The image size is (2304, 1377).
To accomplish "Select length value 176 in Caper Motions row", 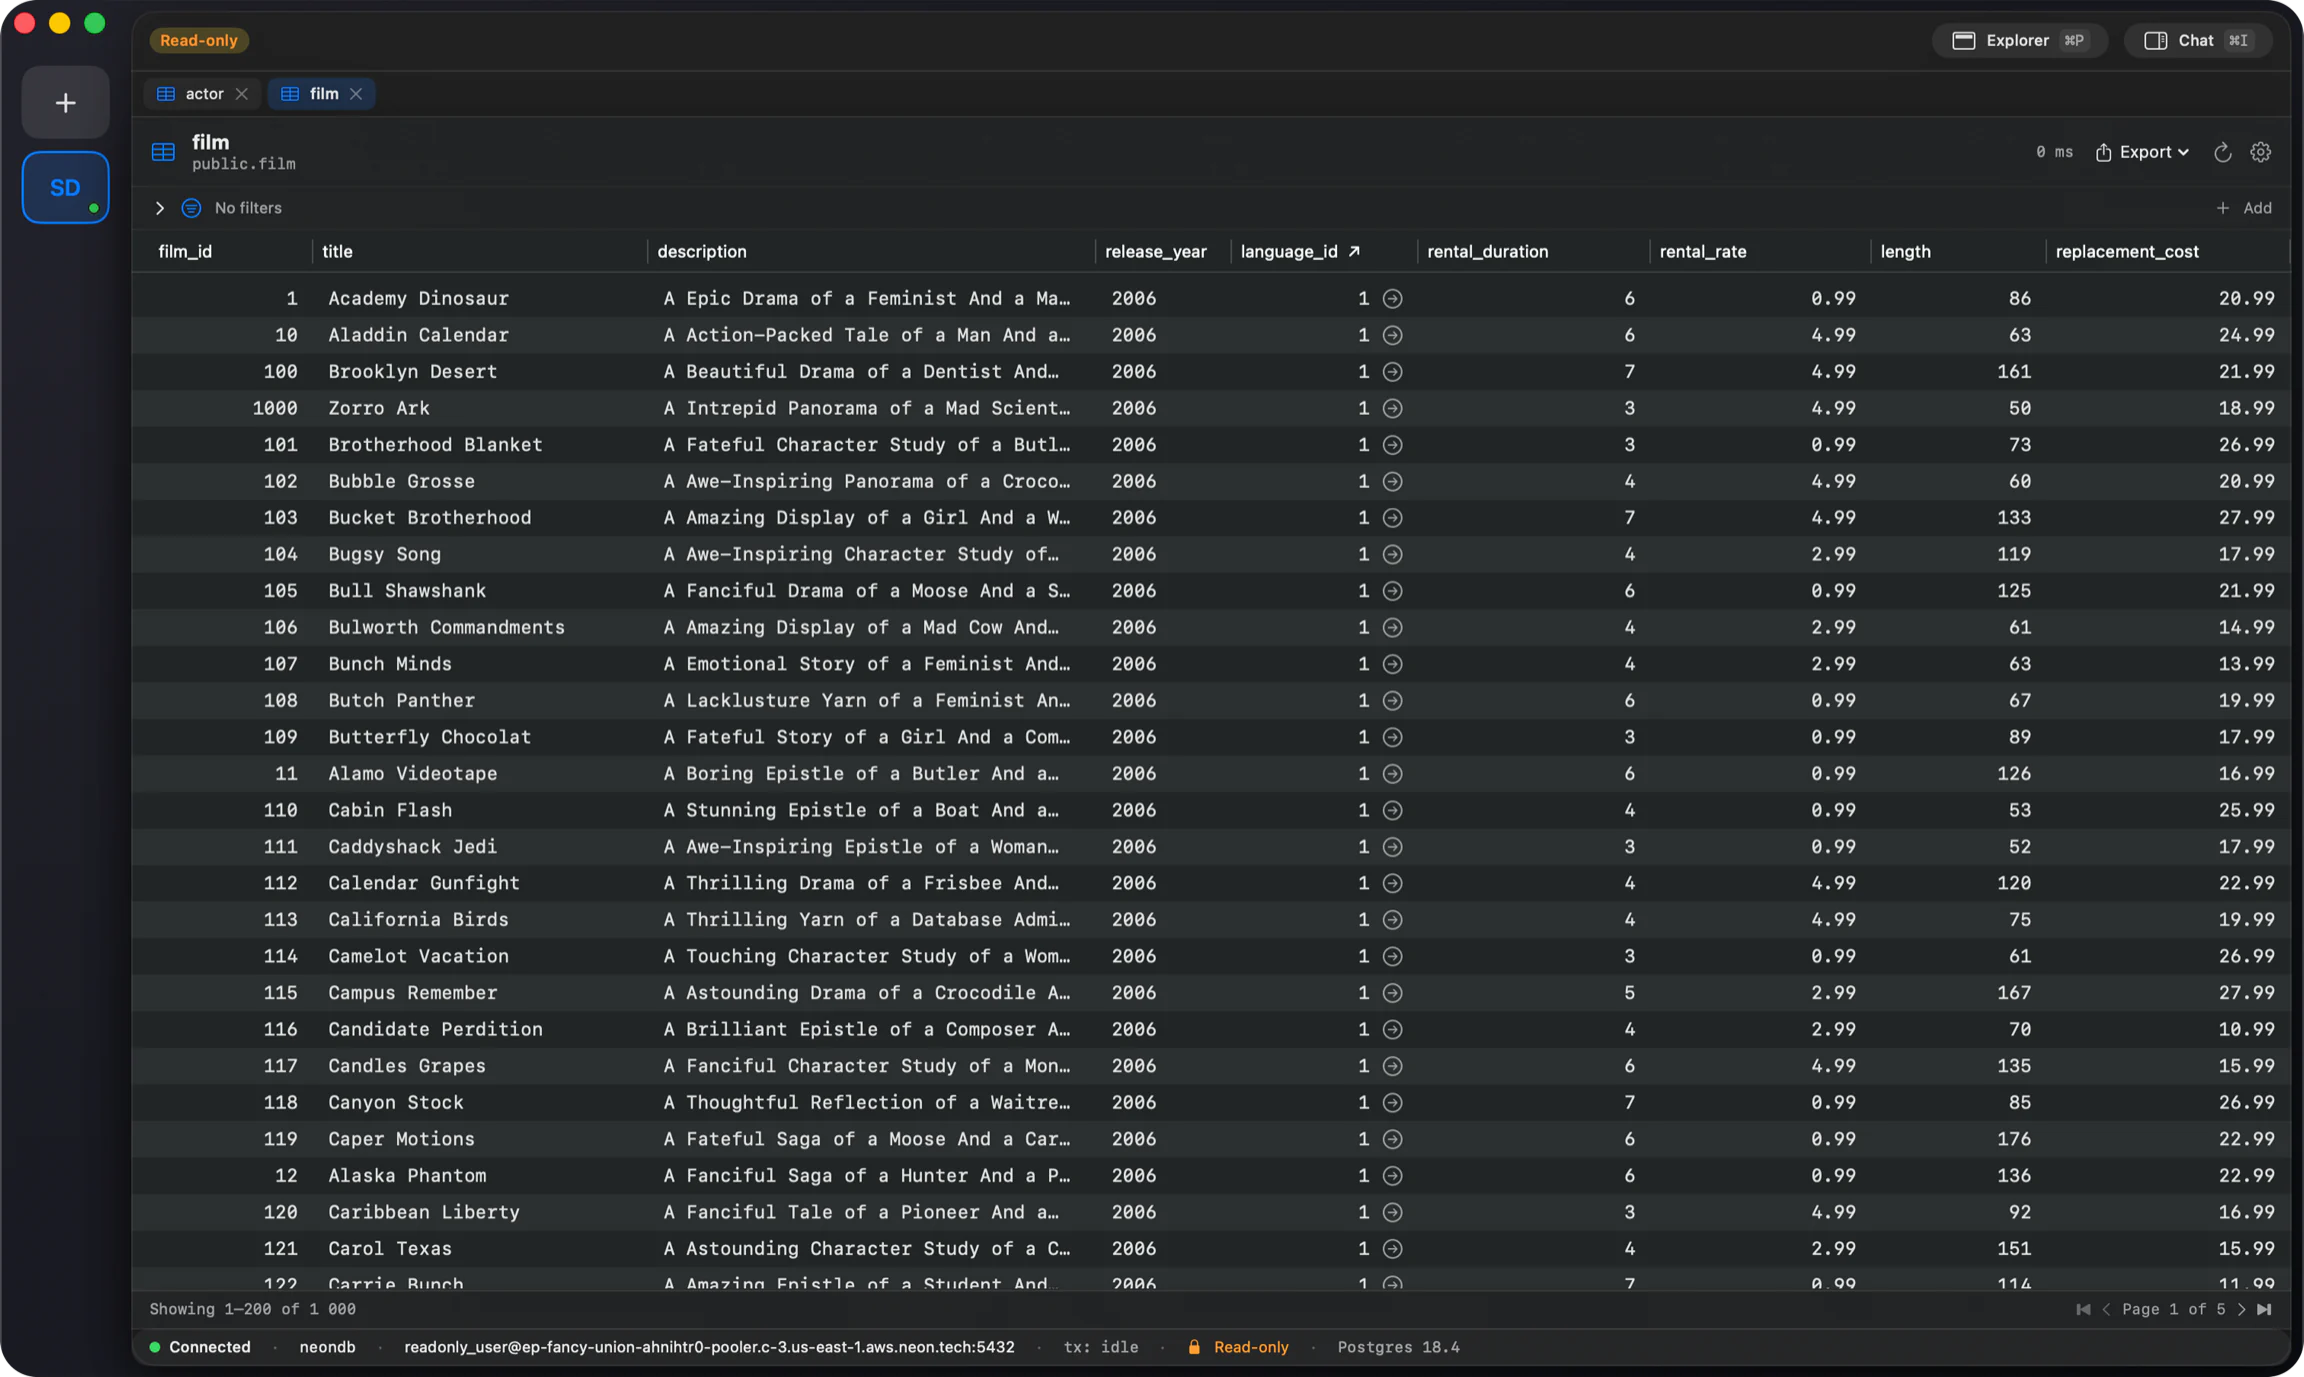I will [2013, 1139].
